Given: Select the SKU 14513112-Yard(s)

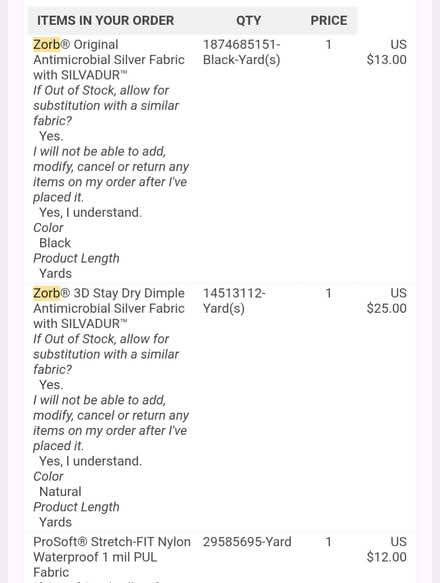Looking at the screenshot, I should (234, 301).
